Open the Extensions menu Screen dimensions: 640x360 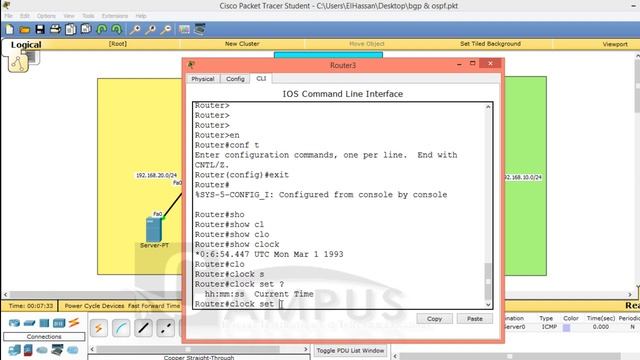115,16
